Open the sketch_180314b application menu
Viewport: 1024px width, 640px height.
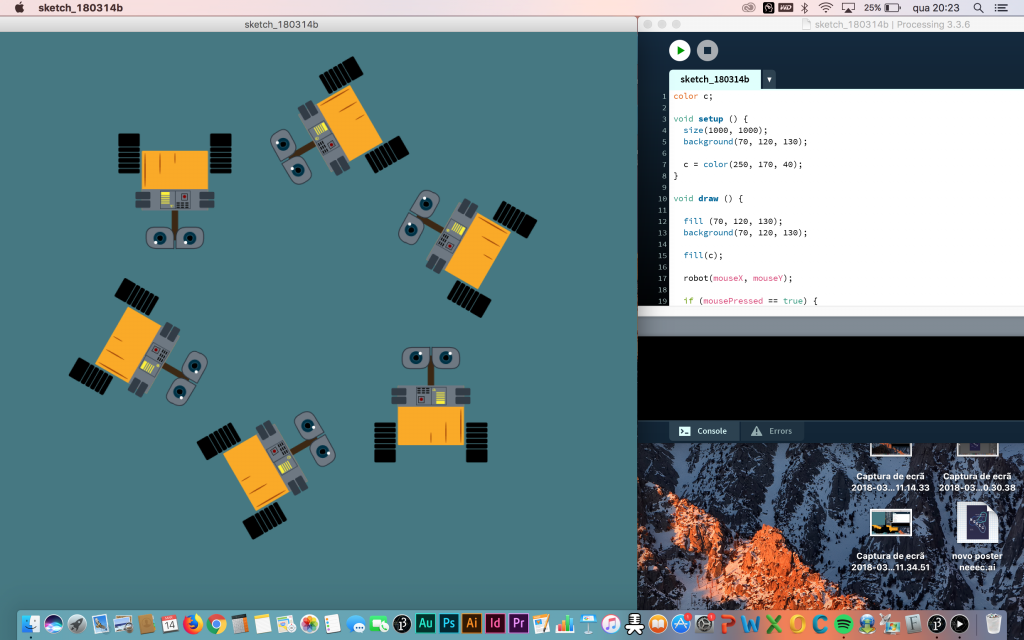(x=80, y=8)
